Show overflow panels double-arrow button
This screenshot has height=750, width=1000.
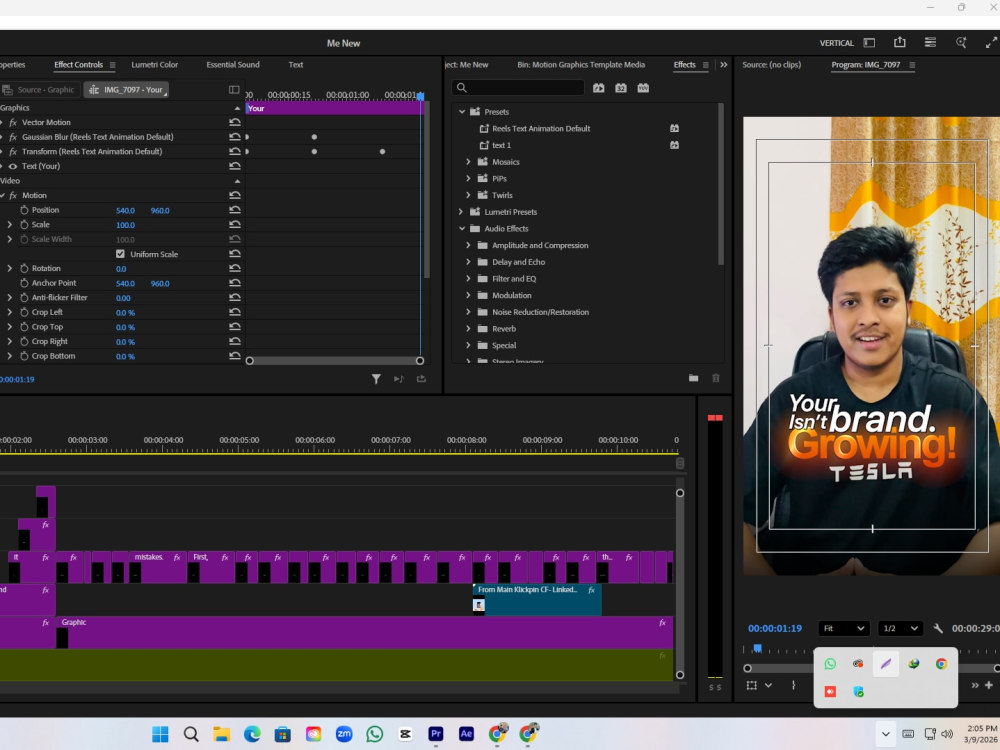click(724, 64)
